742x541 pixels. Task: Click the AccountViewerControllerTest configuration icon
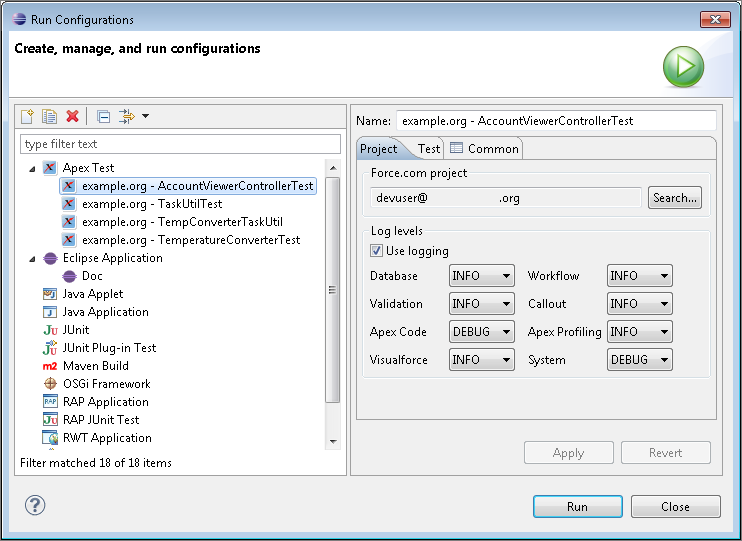69,186
